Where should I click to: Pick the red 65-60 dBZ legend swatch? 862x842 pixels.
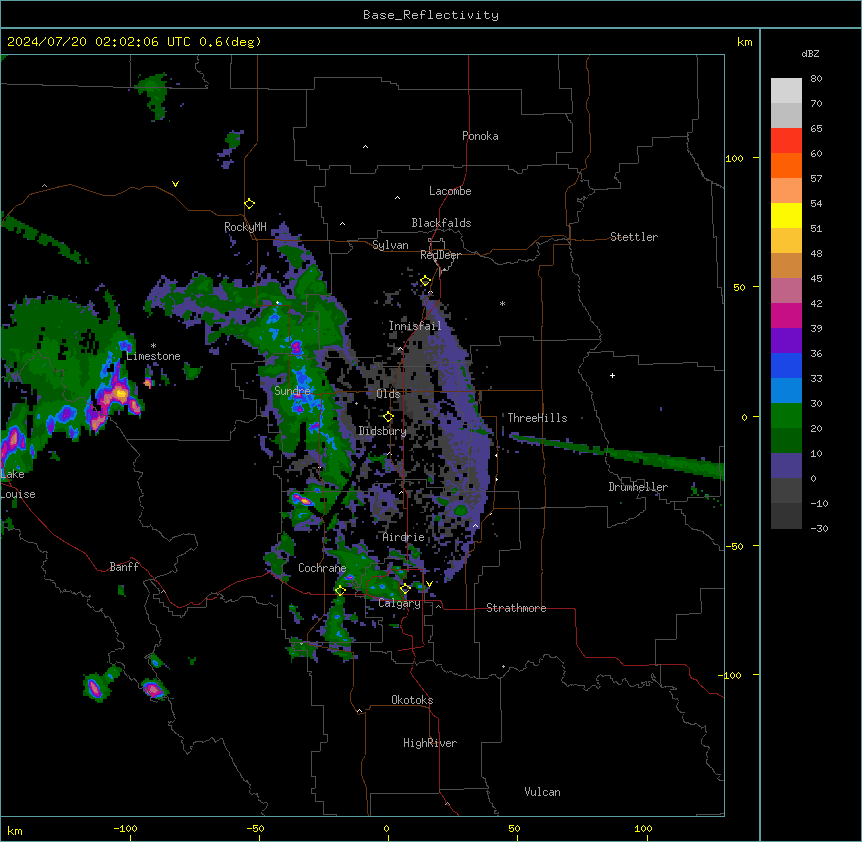(786, 141)
